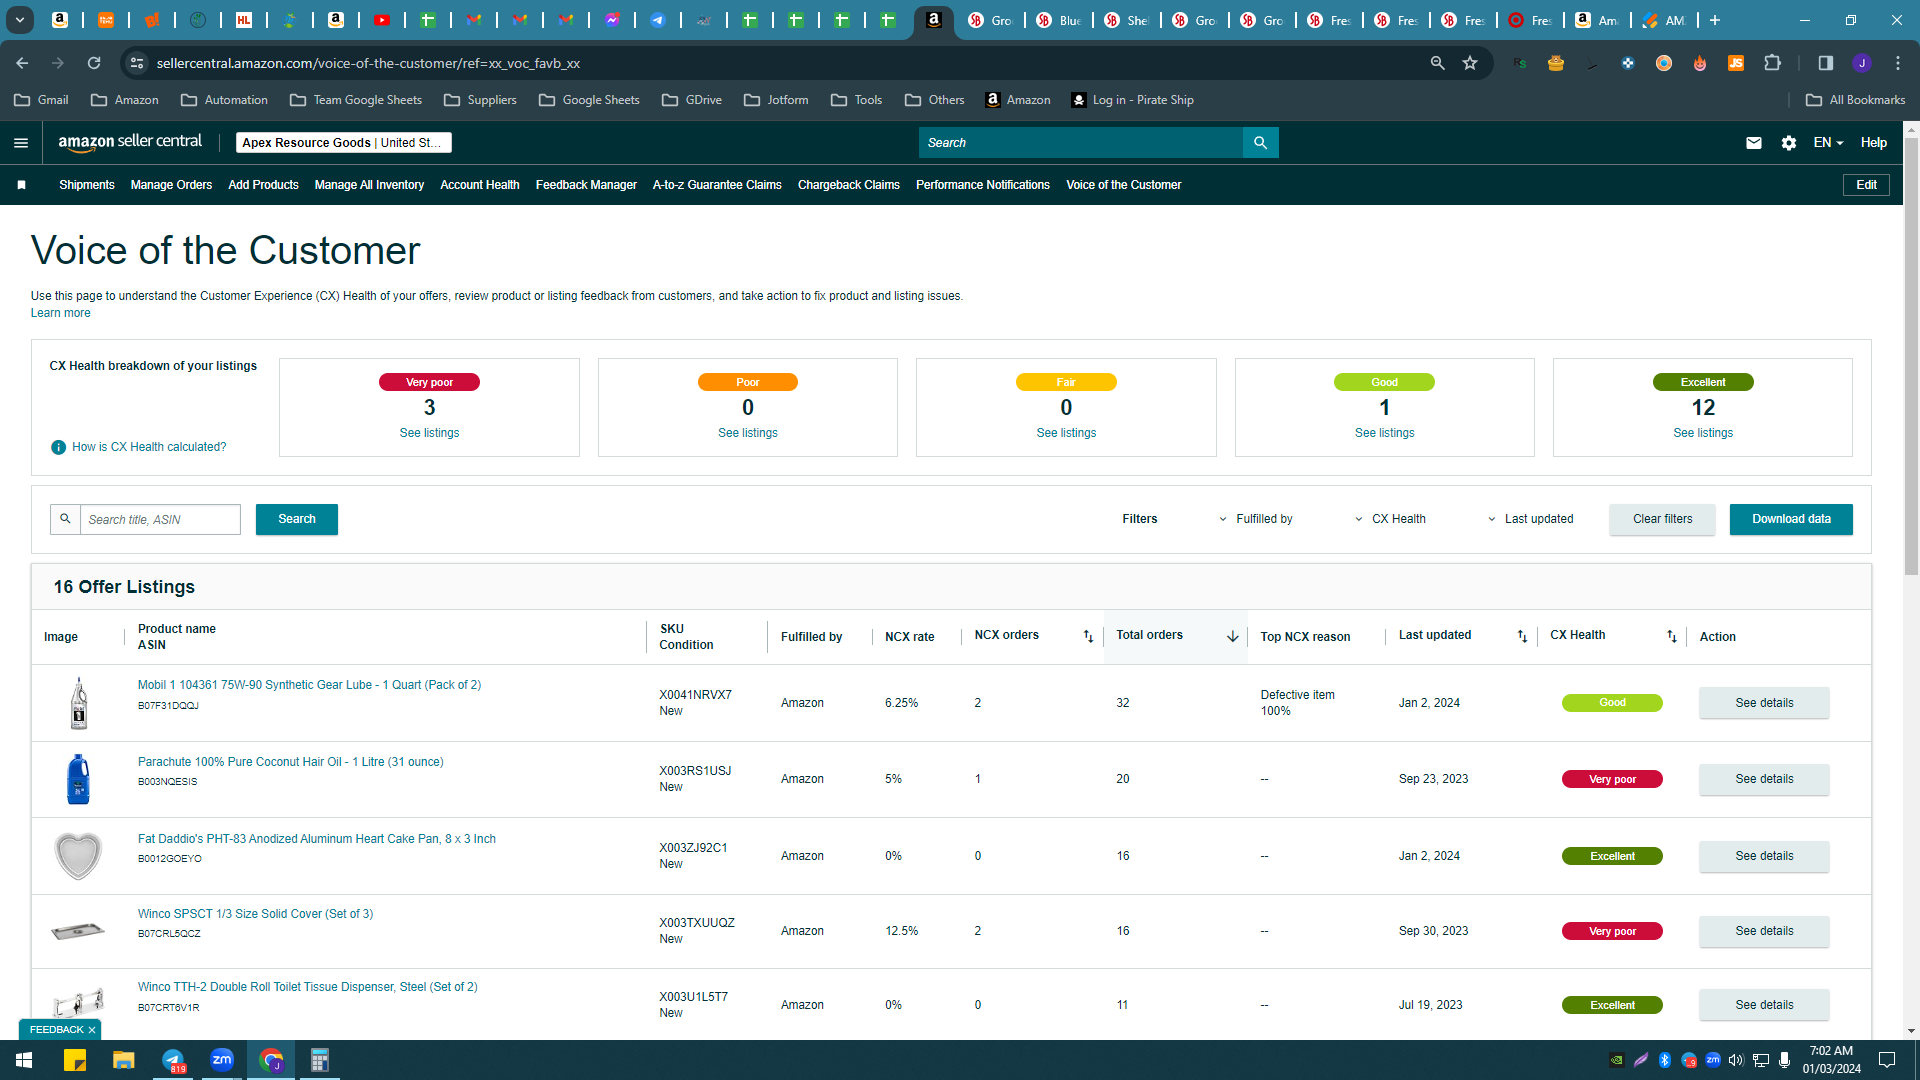Click the browser back arrow

(x=22, y=63)
